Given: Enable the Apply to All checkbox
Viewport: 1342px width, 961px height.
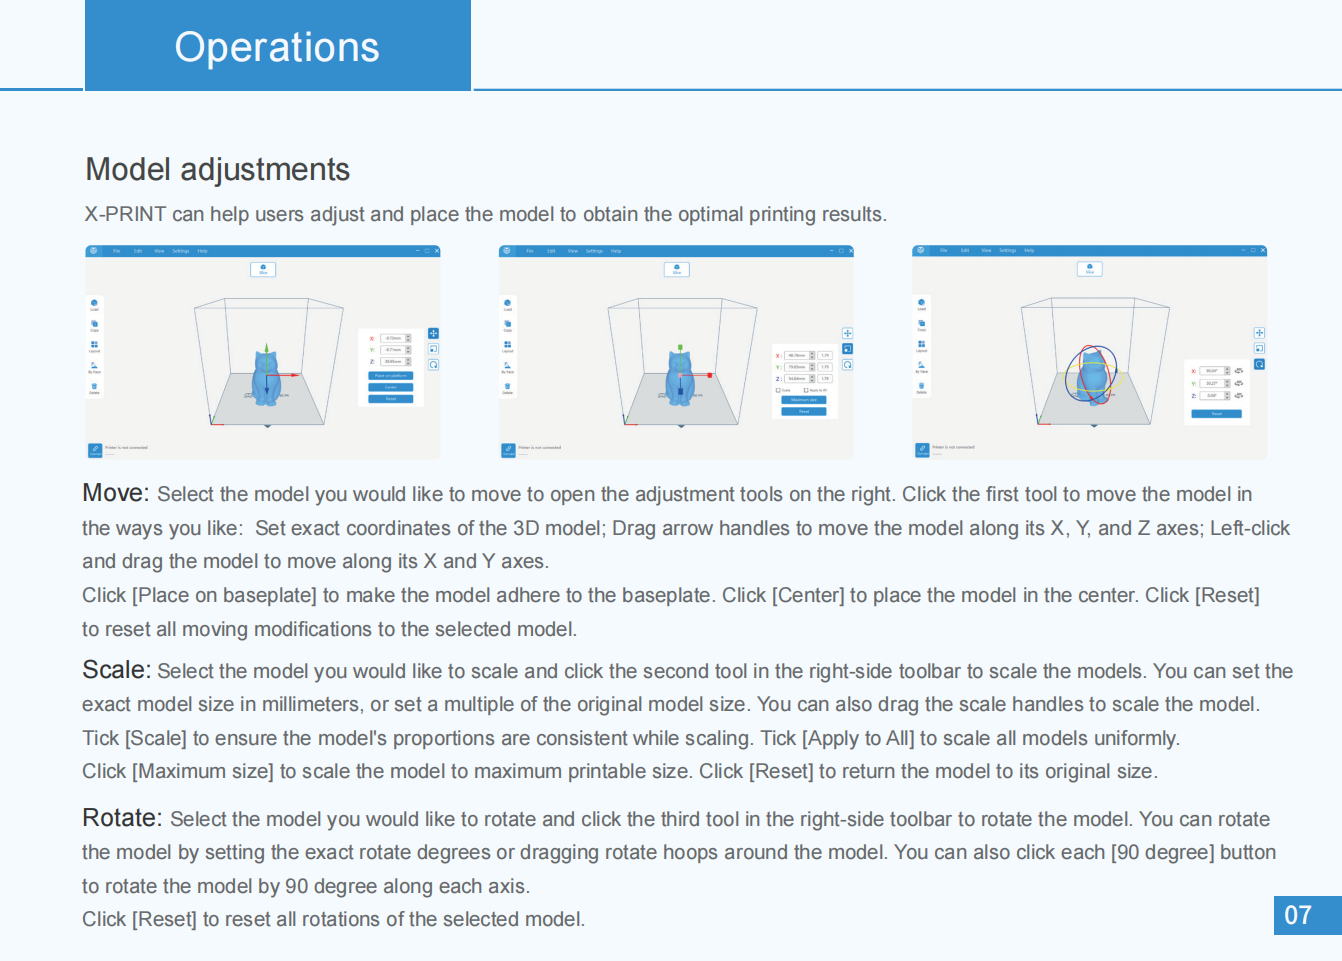Looking at the screenshot, I should coord(806,390).
